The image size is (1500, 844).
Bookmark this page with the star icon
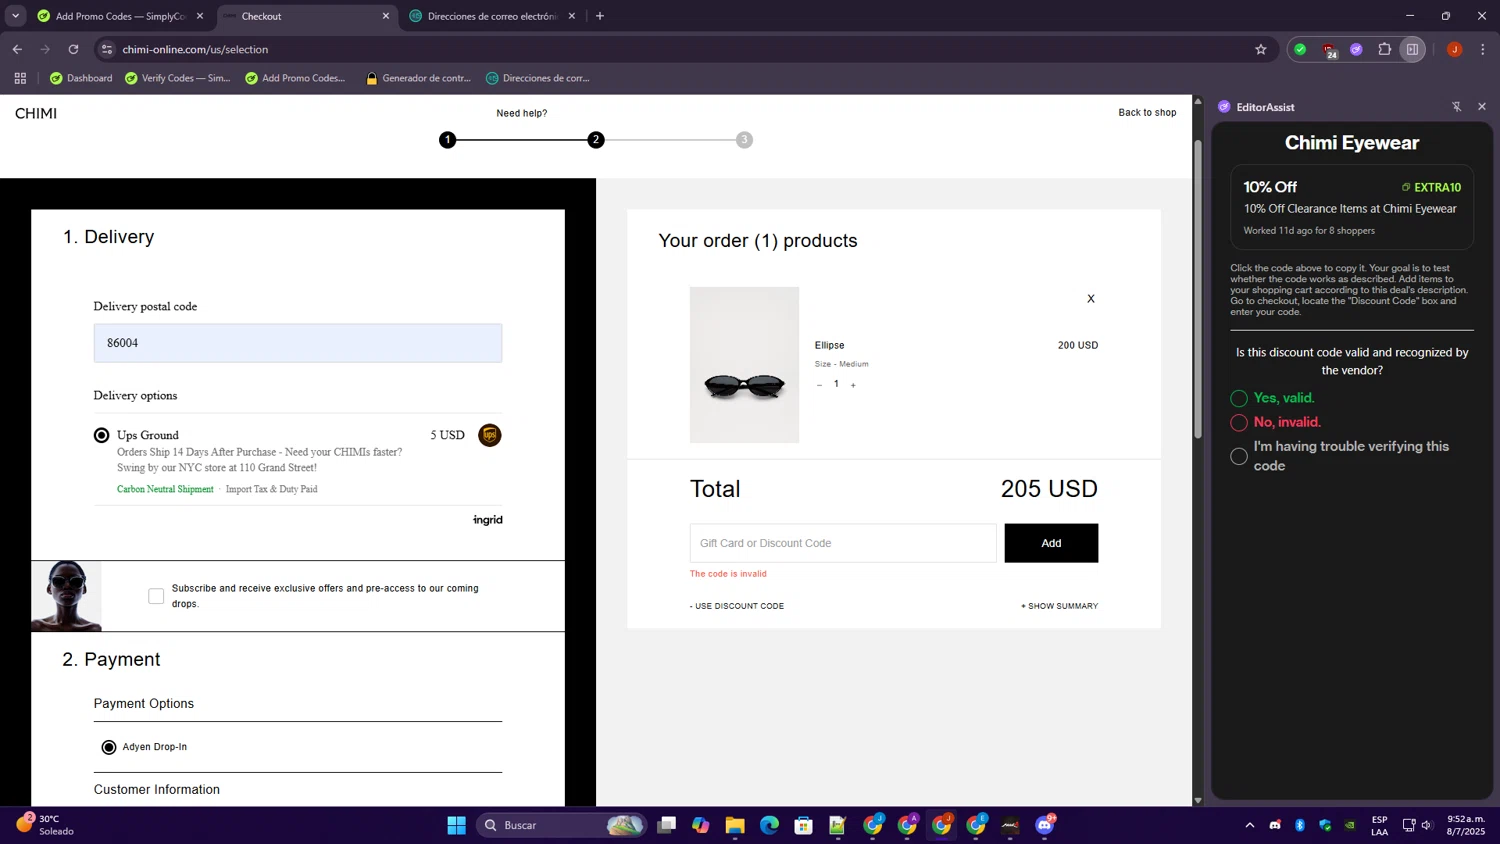tap(1261, 49)
